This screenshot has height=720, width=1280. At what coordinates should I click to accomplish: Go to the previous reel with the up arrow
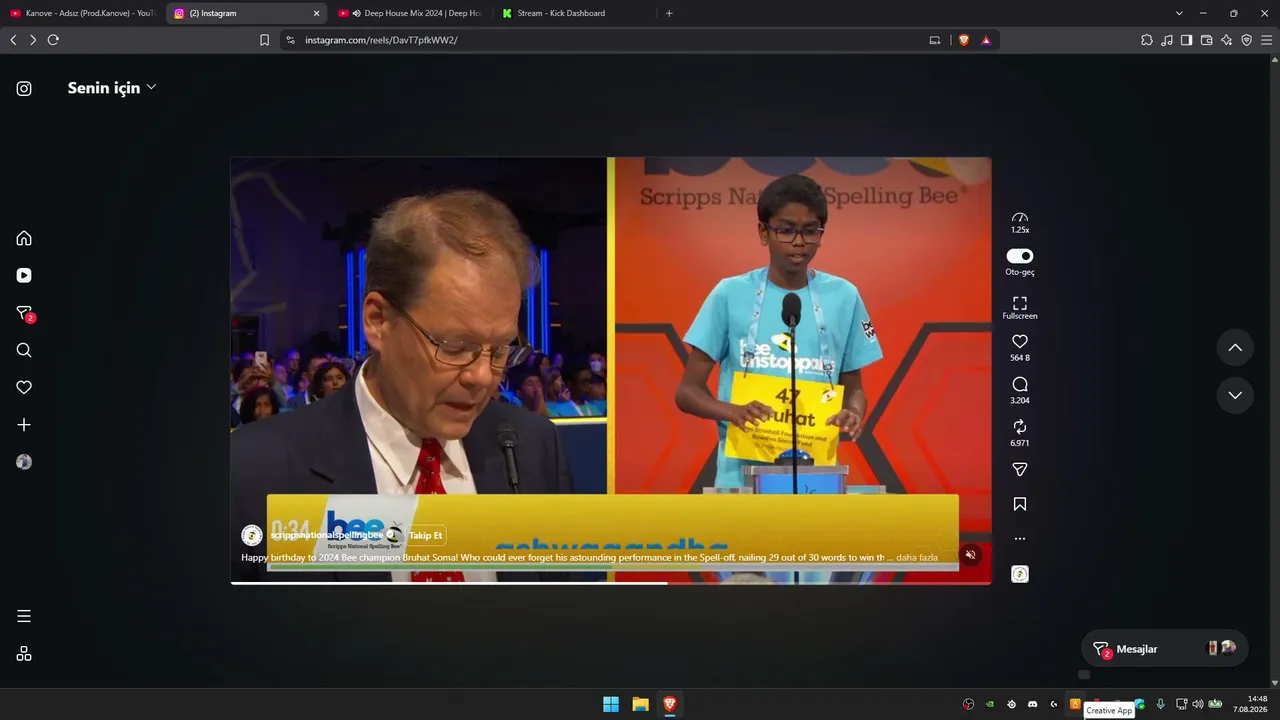tap(1235, 348)
